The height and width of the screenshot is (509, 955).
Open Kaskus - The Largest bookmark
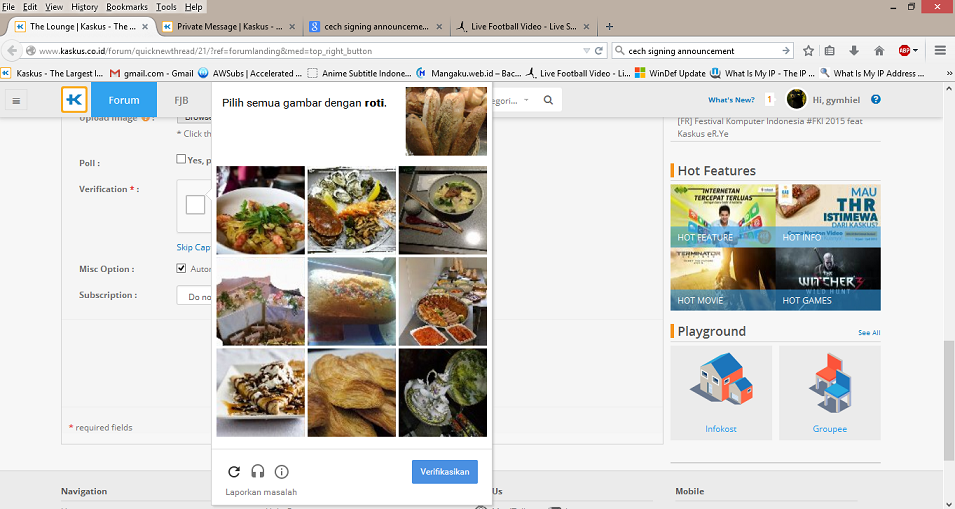click(52, 73)
